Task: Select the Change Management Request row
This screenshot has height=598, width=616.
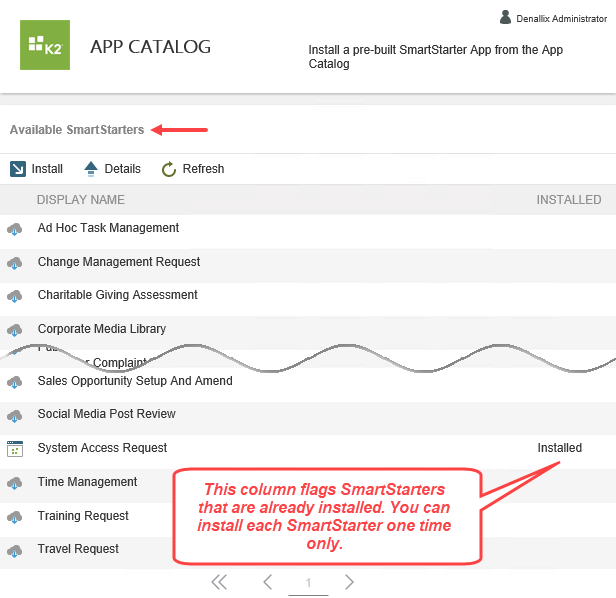Action: tap(119, 262)
